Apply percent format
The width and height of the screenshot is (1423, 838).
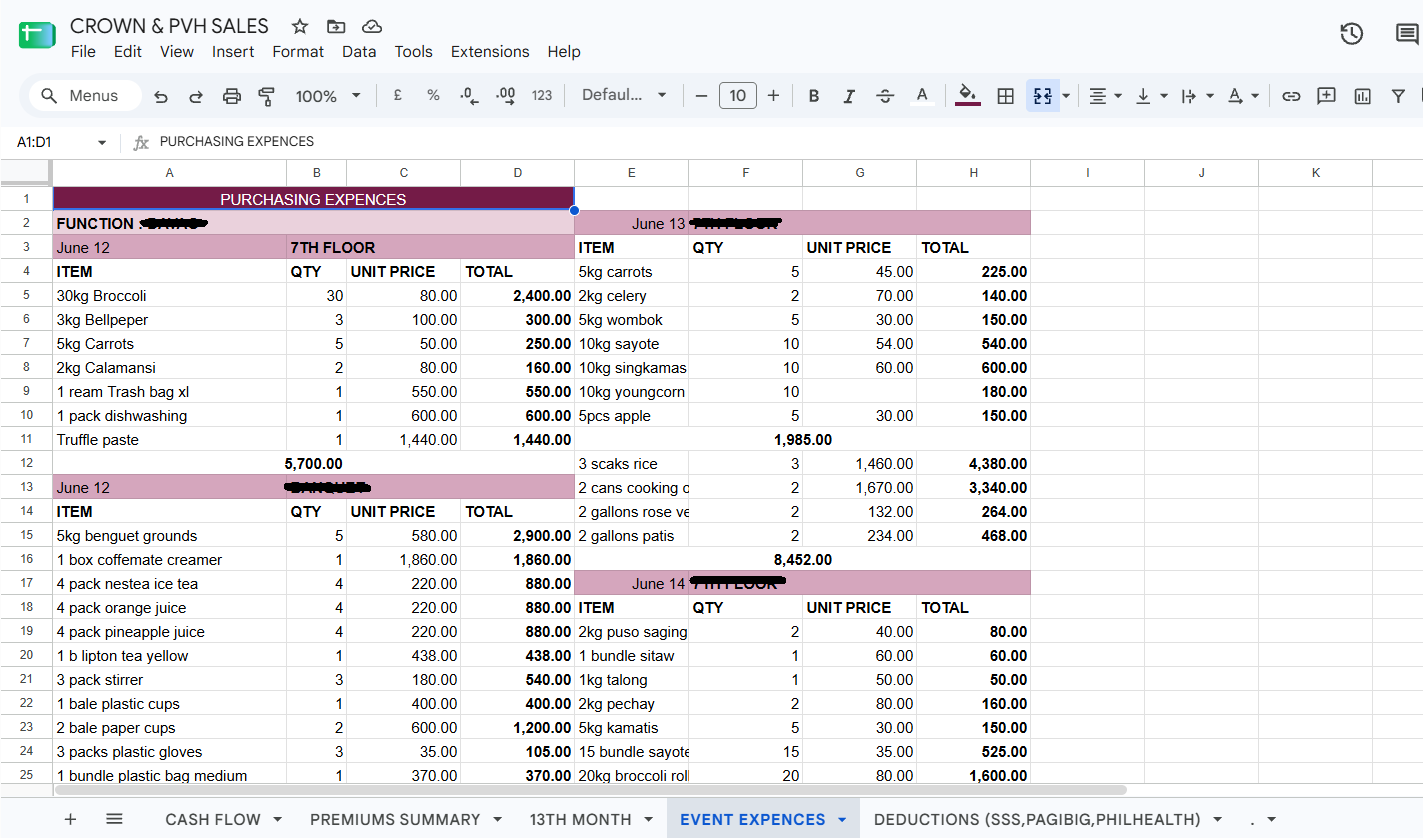pos(433,96)
